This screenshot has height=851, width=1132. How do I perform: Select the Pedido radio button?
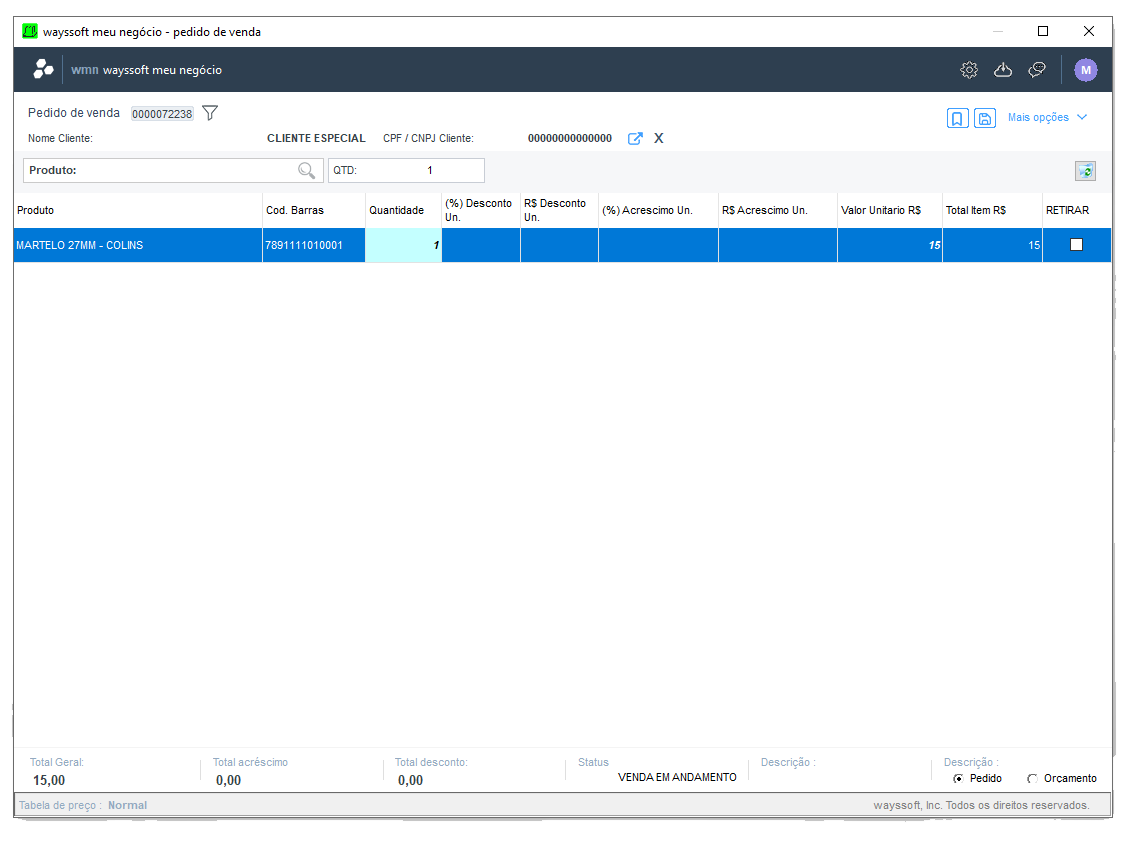click(958, 778)
